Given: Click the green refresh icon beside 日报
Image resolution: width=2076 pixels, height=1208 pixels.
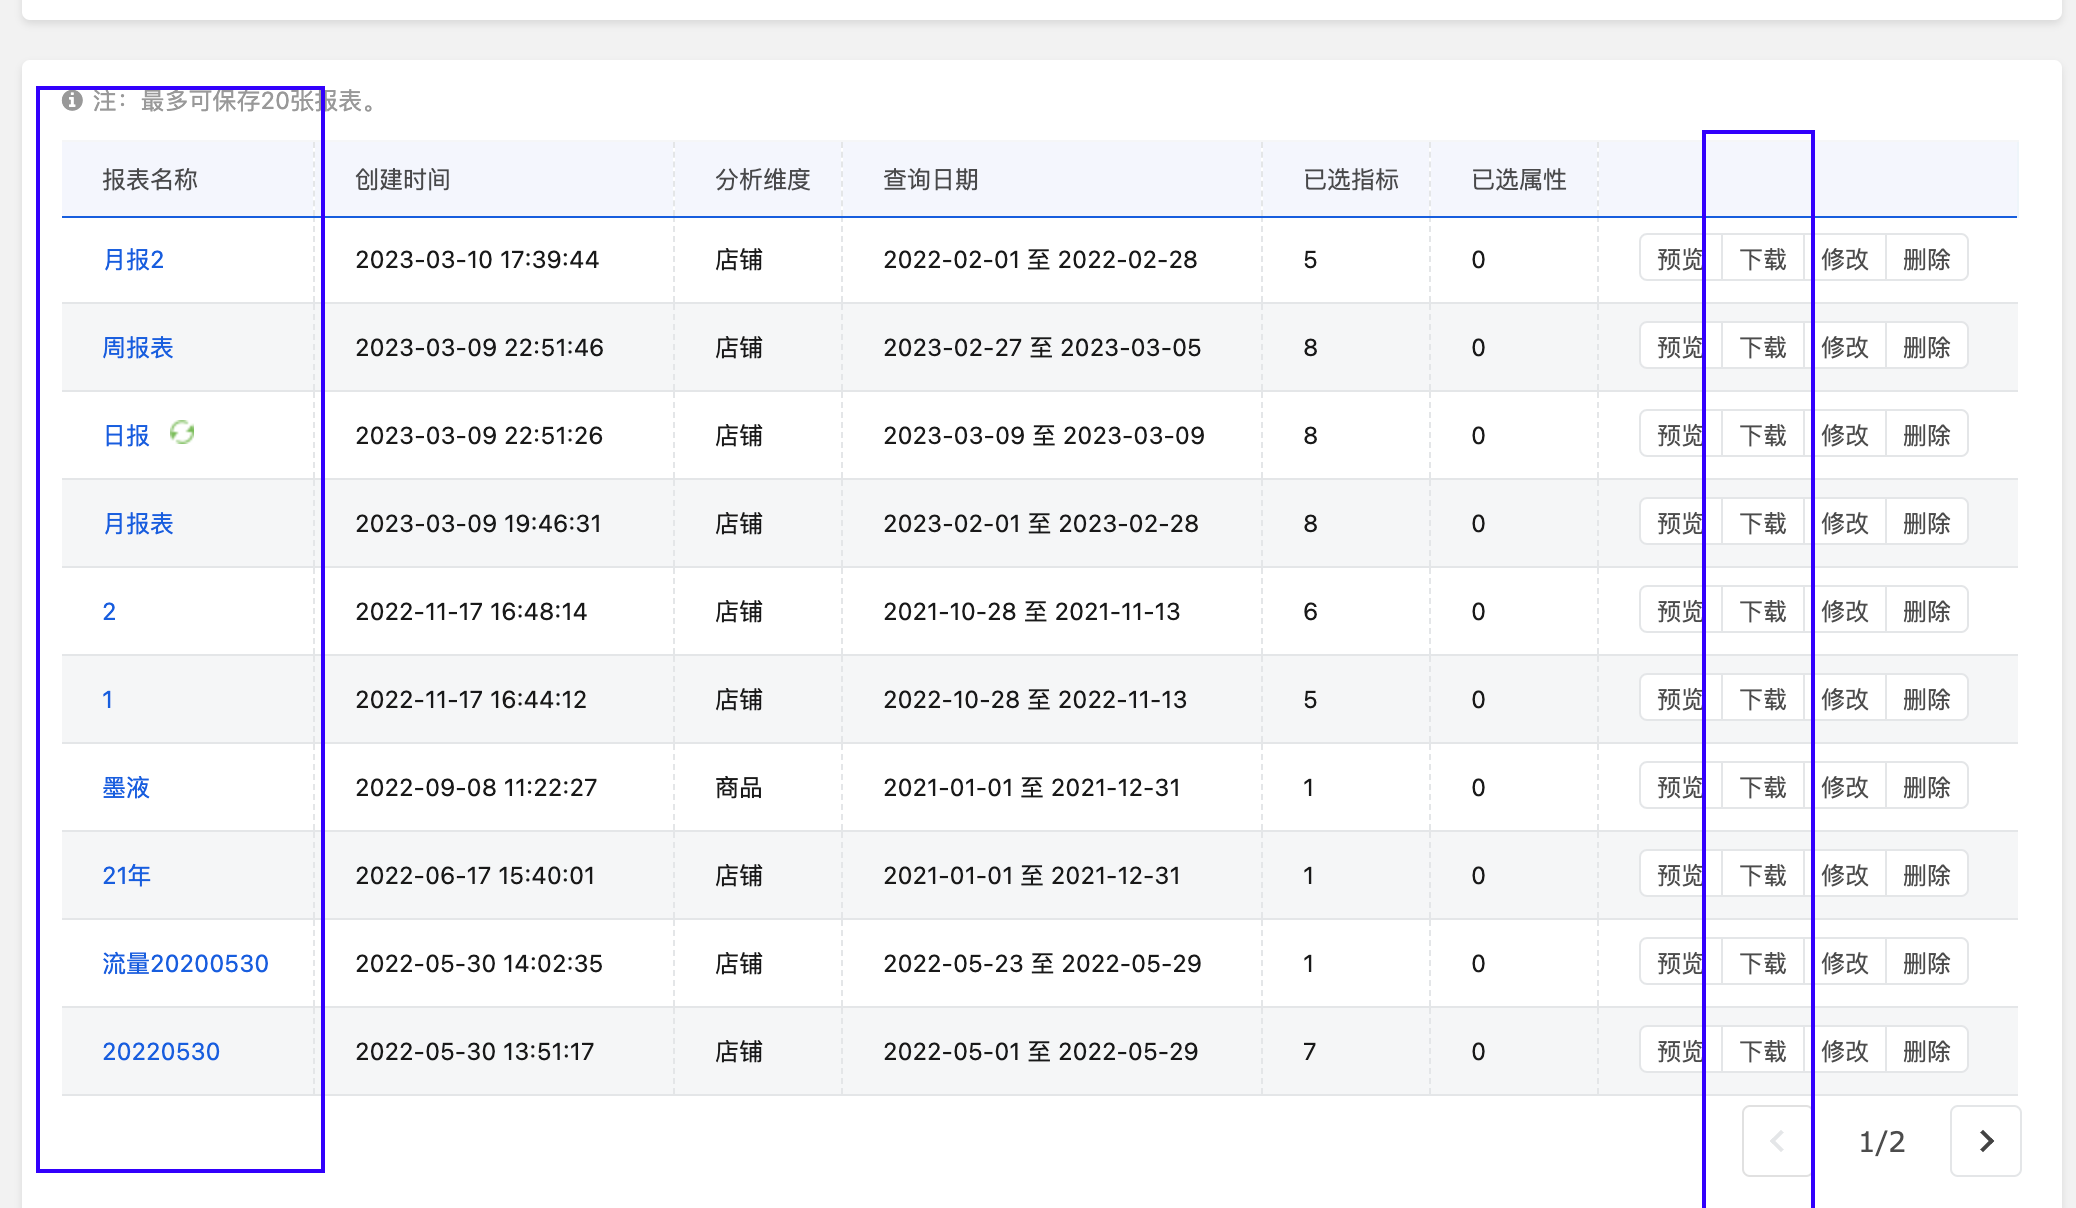Looking at the screenshot, I should click(x=182, y=433).
